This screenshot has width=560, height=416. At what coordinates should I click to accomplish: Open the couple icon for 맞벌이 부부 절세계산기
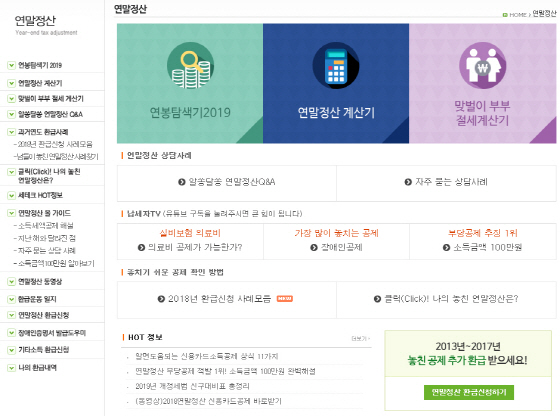[x=482, y=65]
